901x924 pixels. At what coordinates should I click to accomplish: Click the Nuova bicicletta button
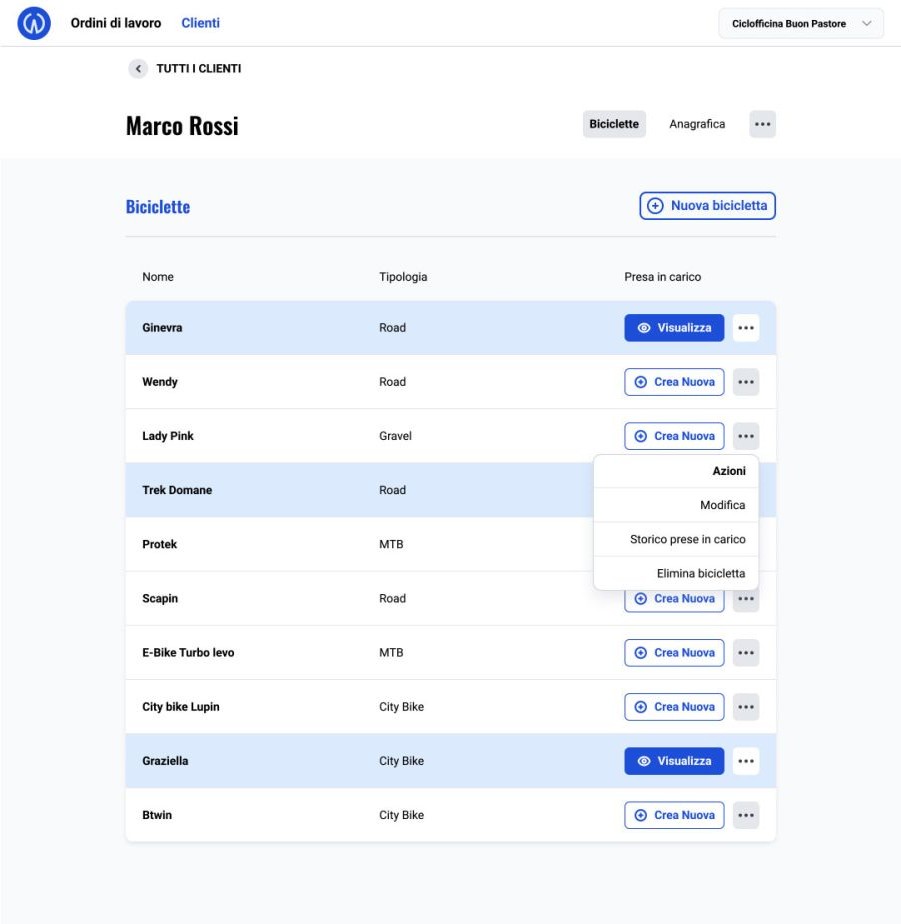(x=707, y=206)
